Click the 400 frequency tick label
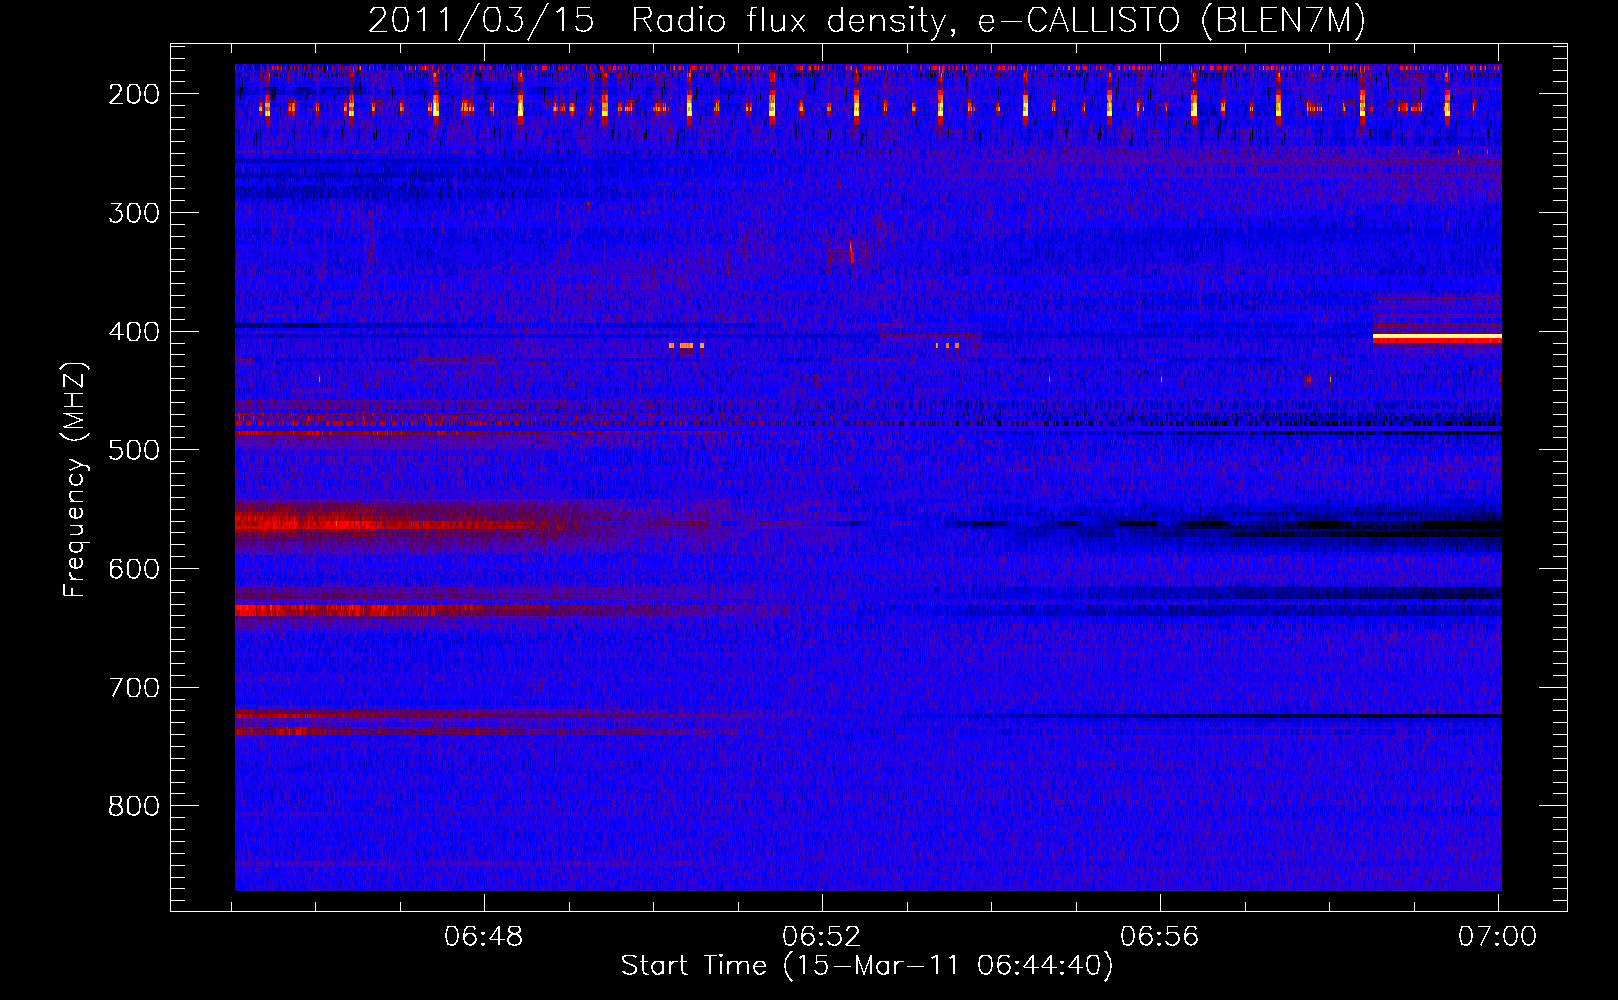The width and height of the screenshot is (1618, 1000). pos(134,332)
